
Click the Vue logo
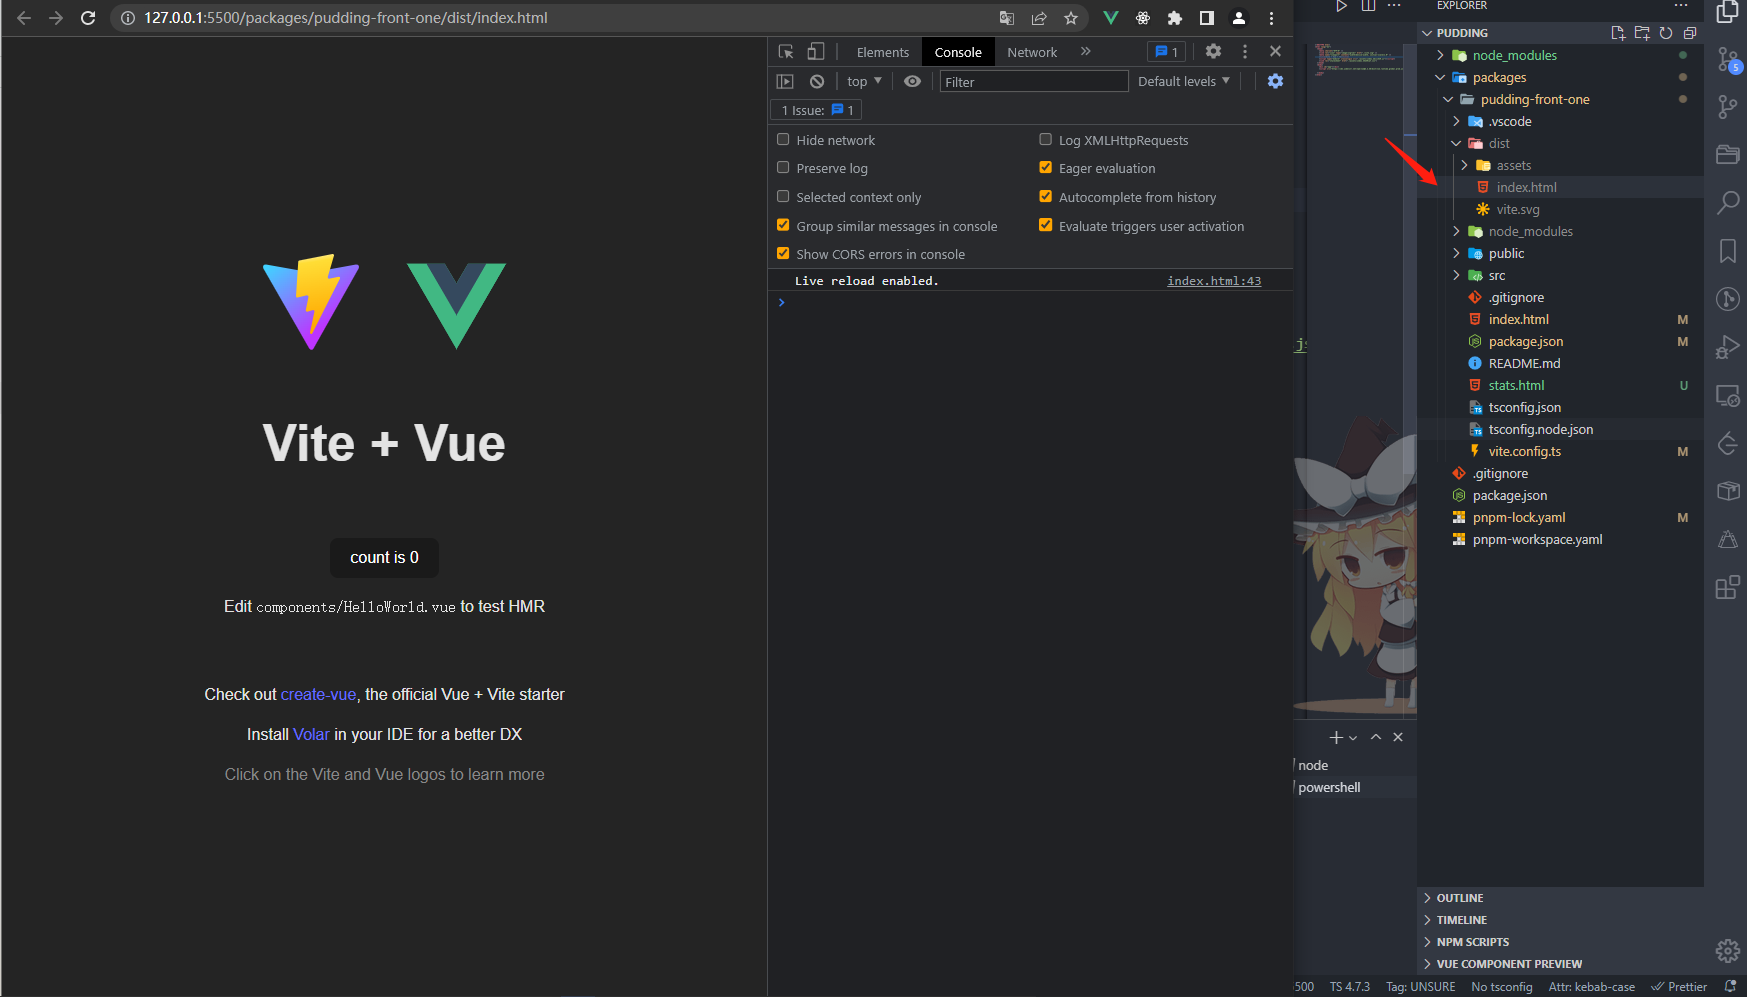(x=457, y=305)
